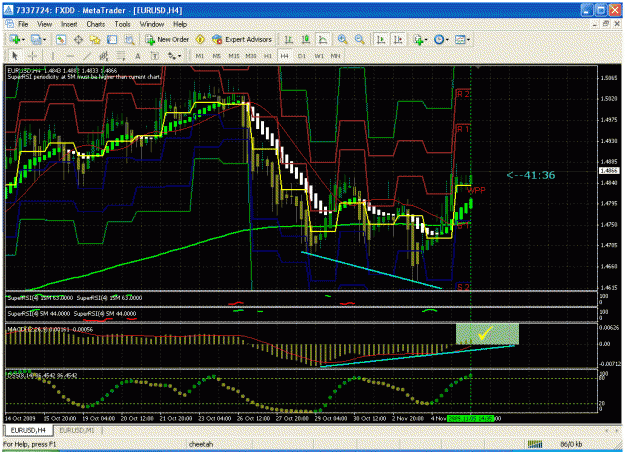Toggle chart Auto Scroll
Viewport: 625px width, 452px height.
click(381, 39)
